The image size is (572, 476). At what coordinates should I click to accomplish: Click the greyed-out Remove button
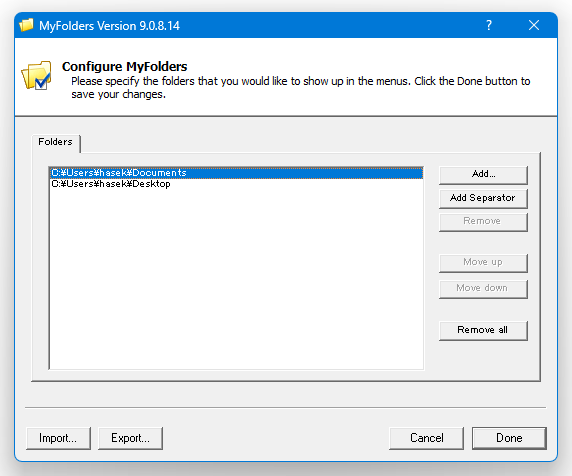483,222
